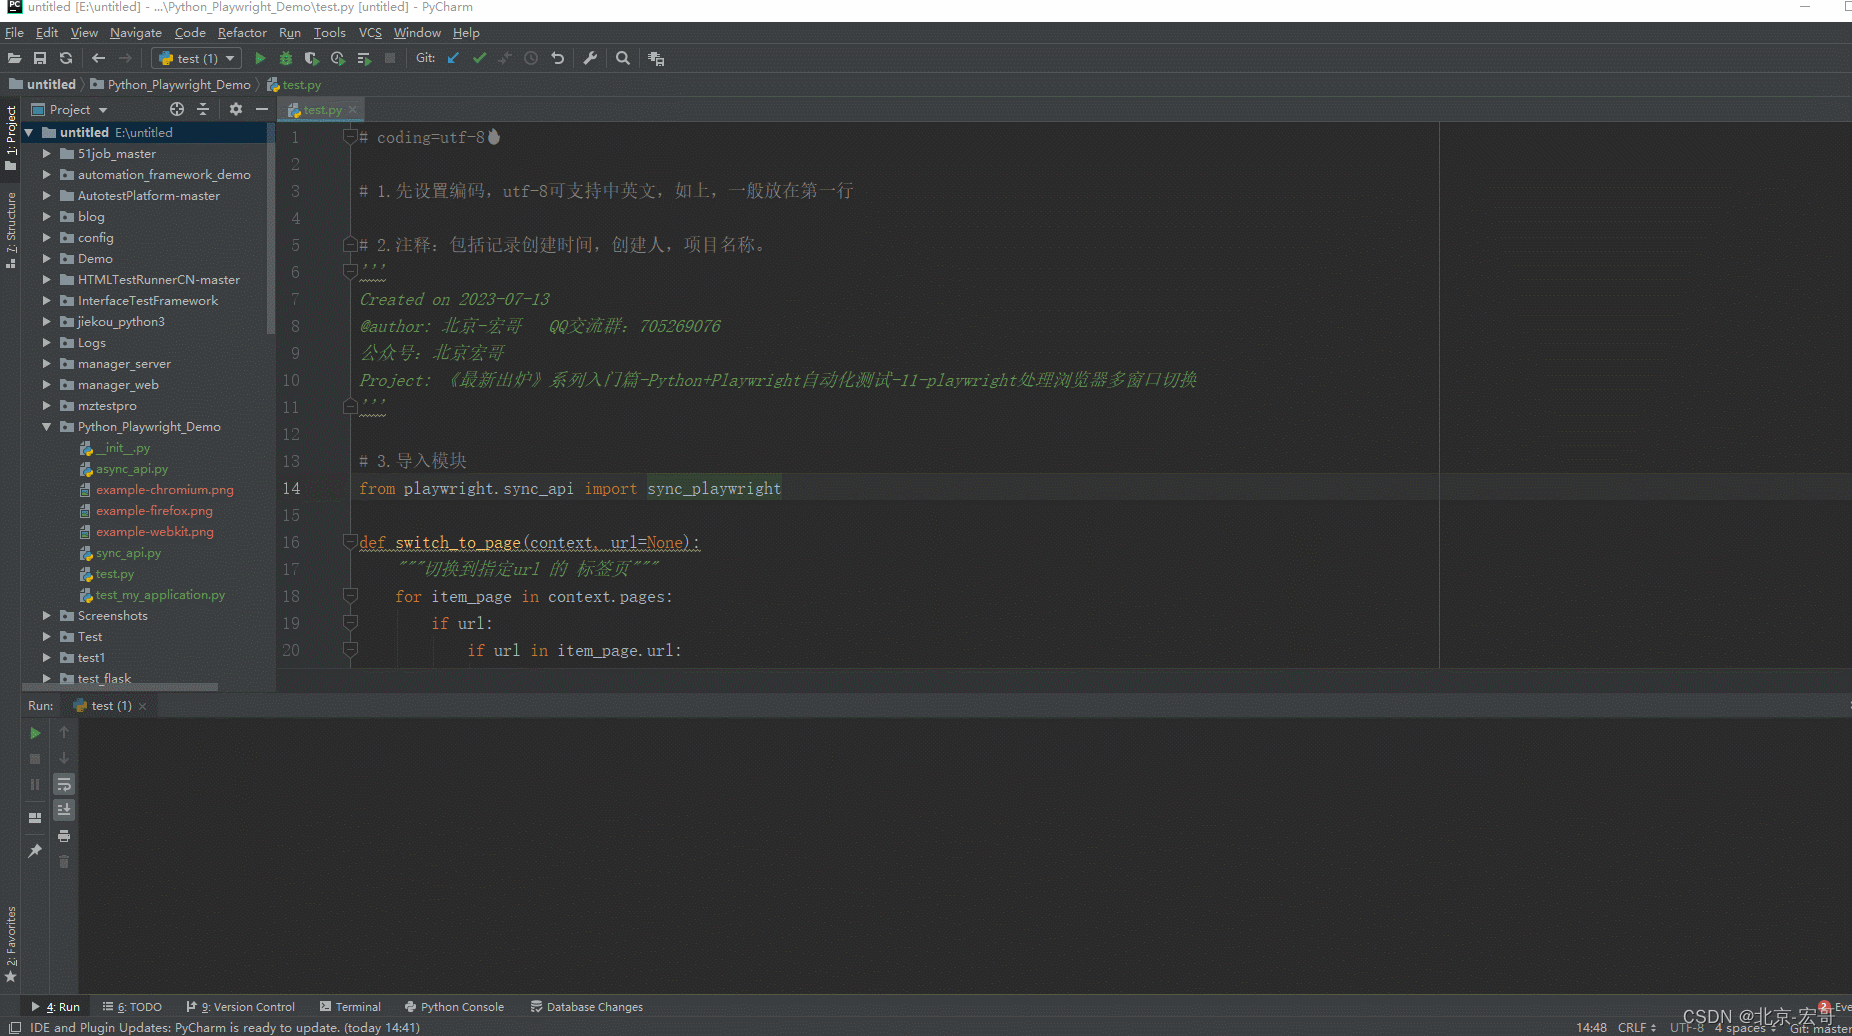Viewport: 1852px width, 1036px height.
Task: Pin the Run tab
Action: click(x=35, y=848)
